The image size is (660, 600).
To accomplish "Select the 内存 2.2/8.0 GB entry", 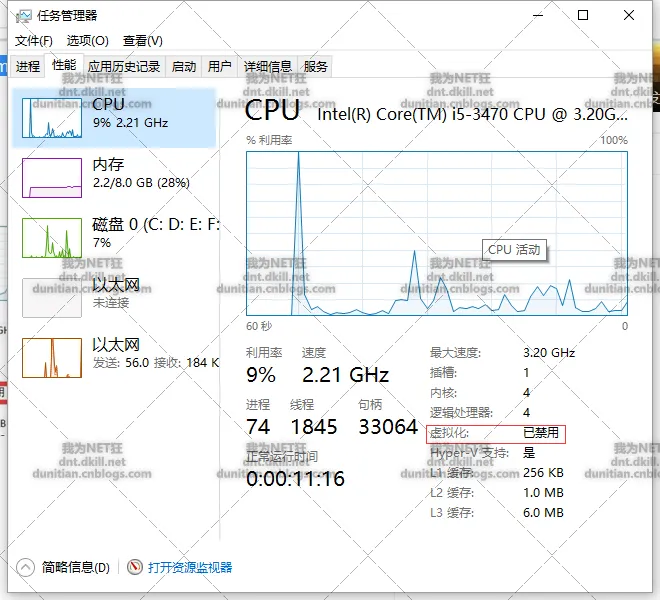I will pyautogui.click(x=114, y=178).
